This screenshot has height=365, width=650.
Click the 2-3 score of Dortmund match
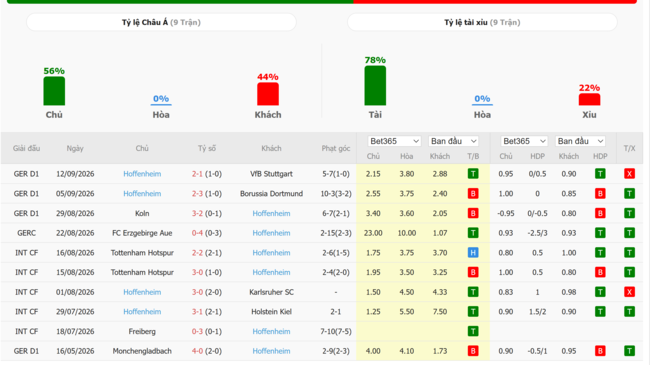tap(197, 194)
